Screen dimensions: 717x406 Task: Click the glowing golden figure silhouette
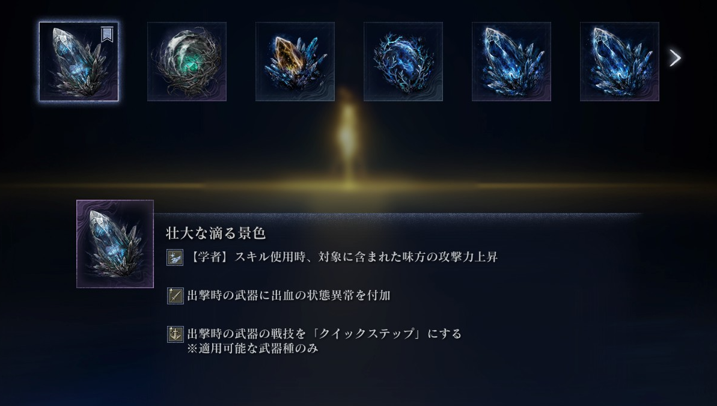click(x=348, y=135)
